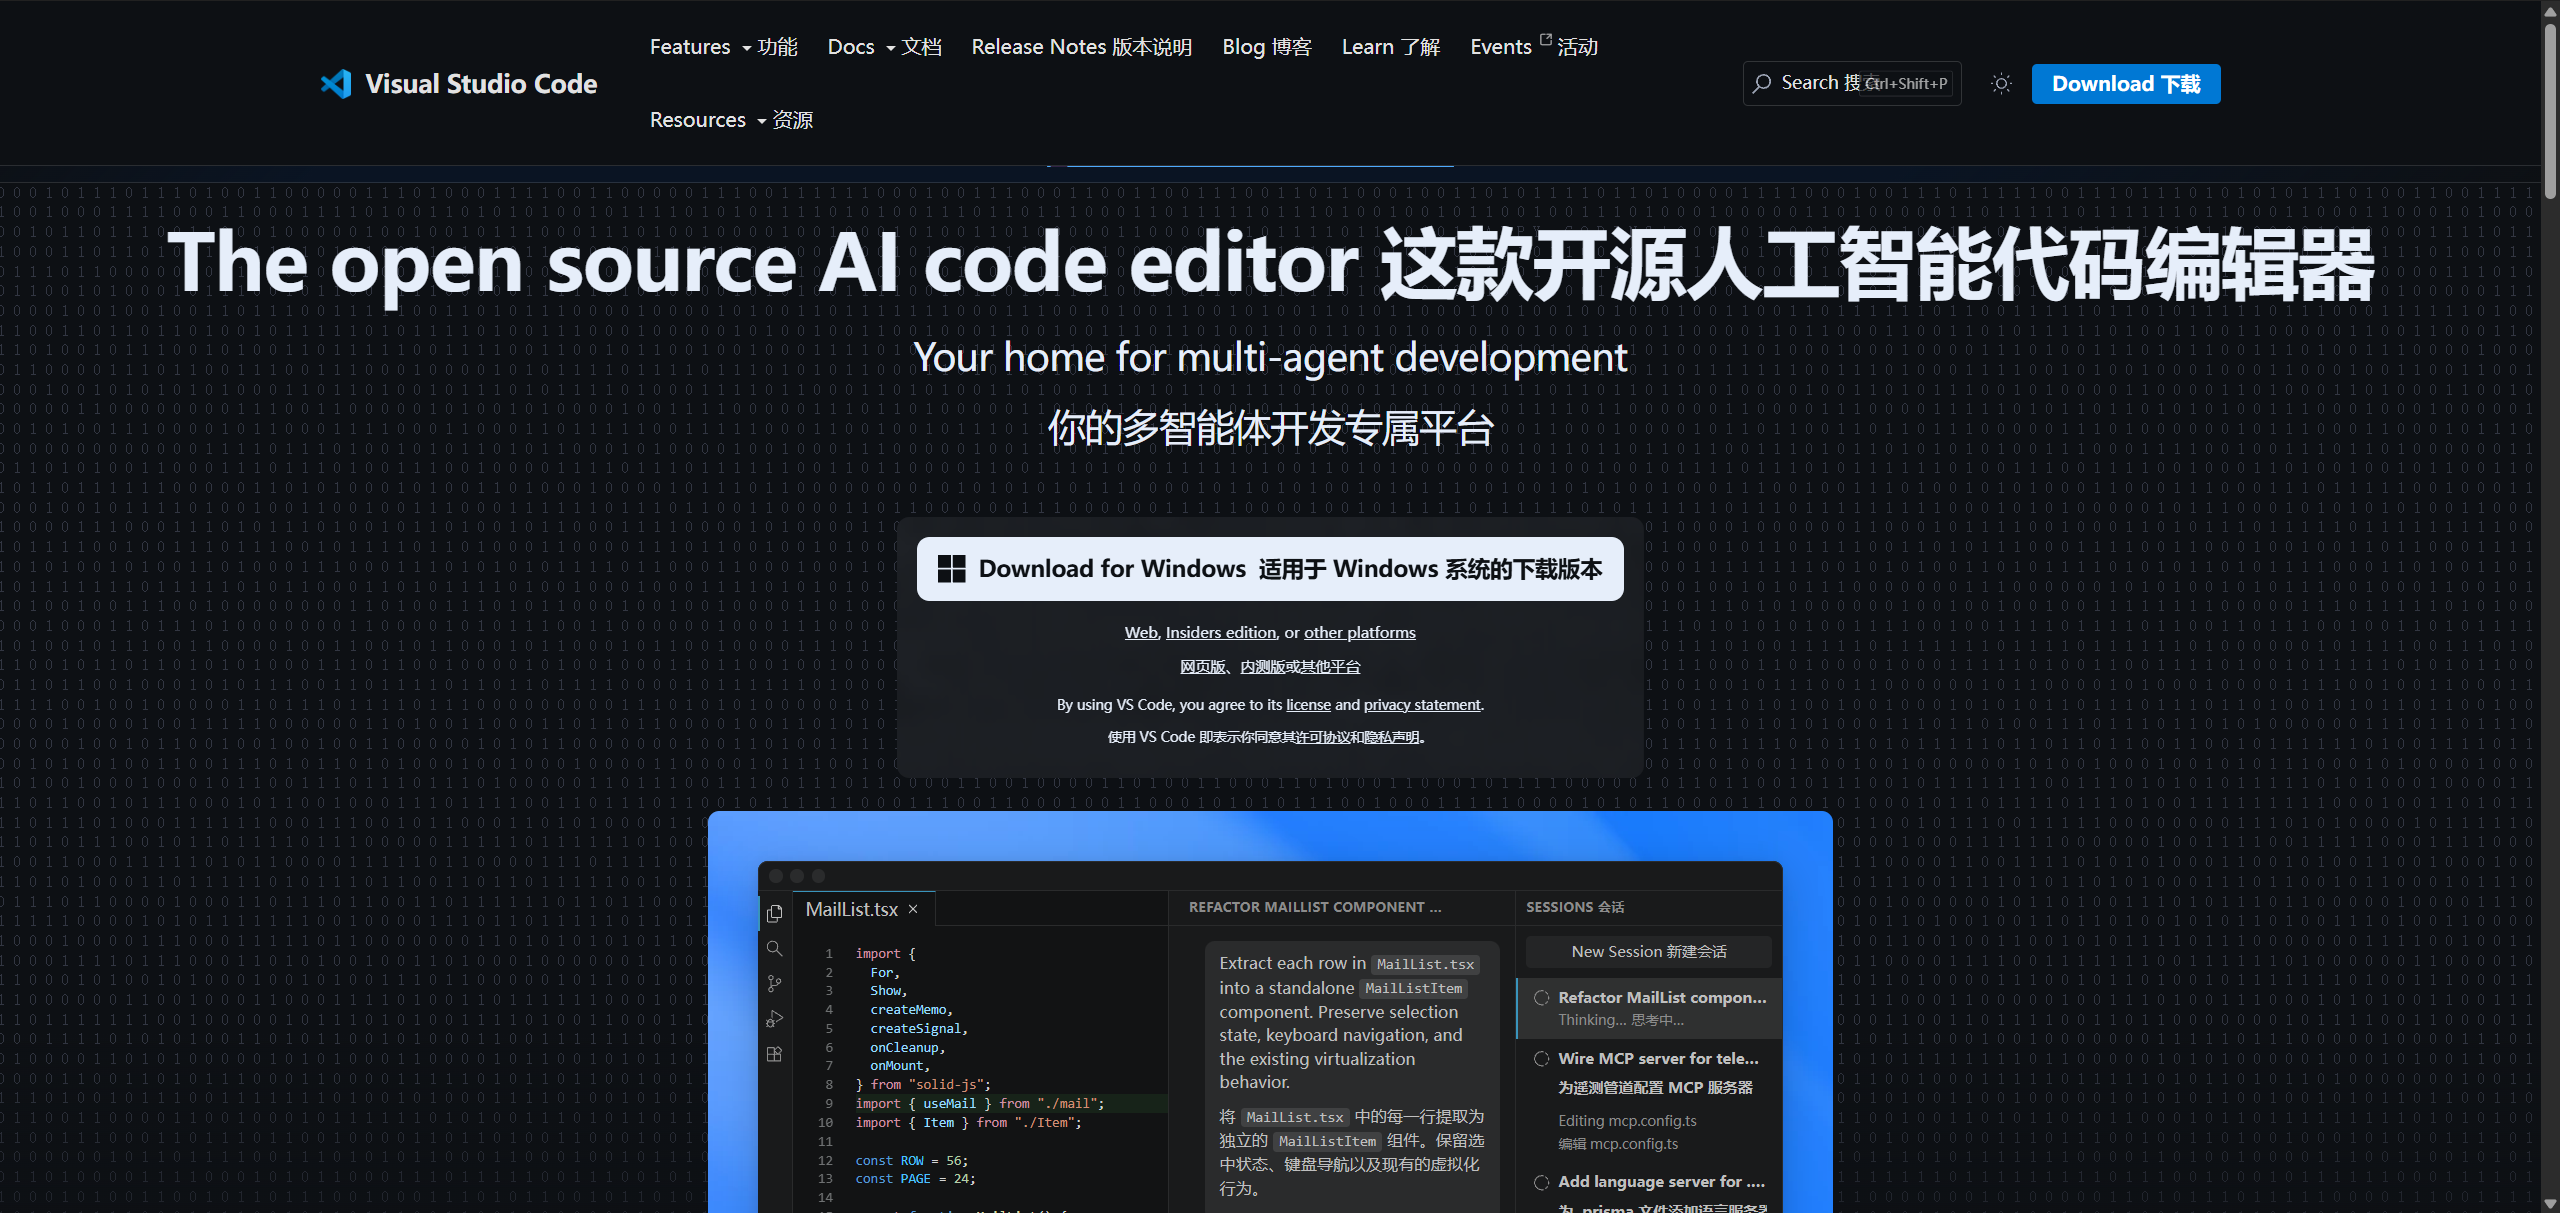Open the Learn 了解 nav item
The height and width of the screenshot is (1213, 2560).
[x=1391, y=47]
